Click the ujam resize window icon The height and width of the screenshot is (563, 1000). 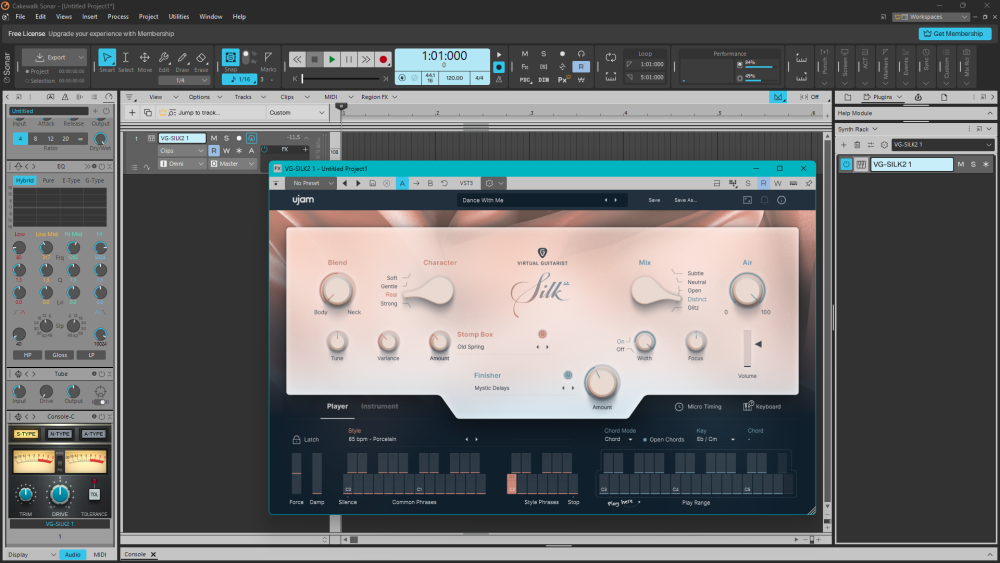coord(747,200)
